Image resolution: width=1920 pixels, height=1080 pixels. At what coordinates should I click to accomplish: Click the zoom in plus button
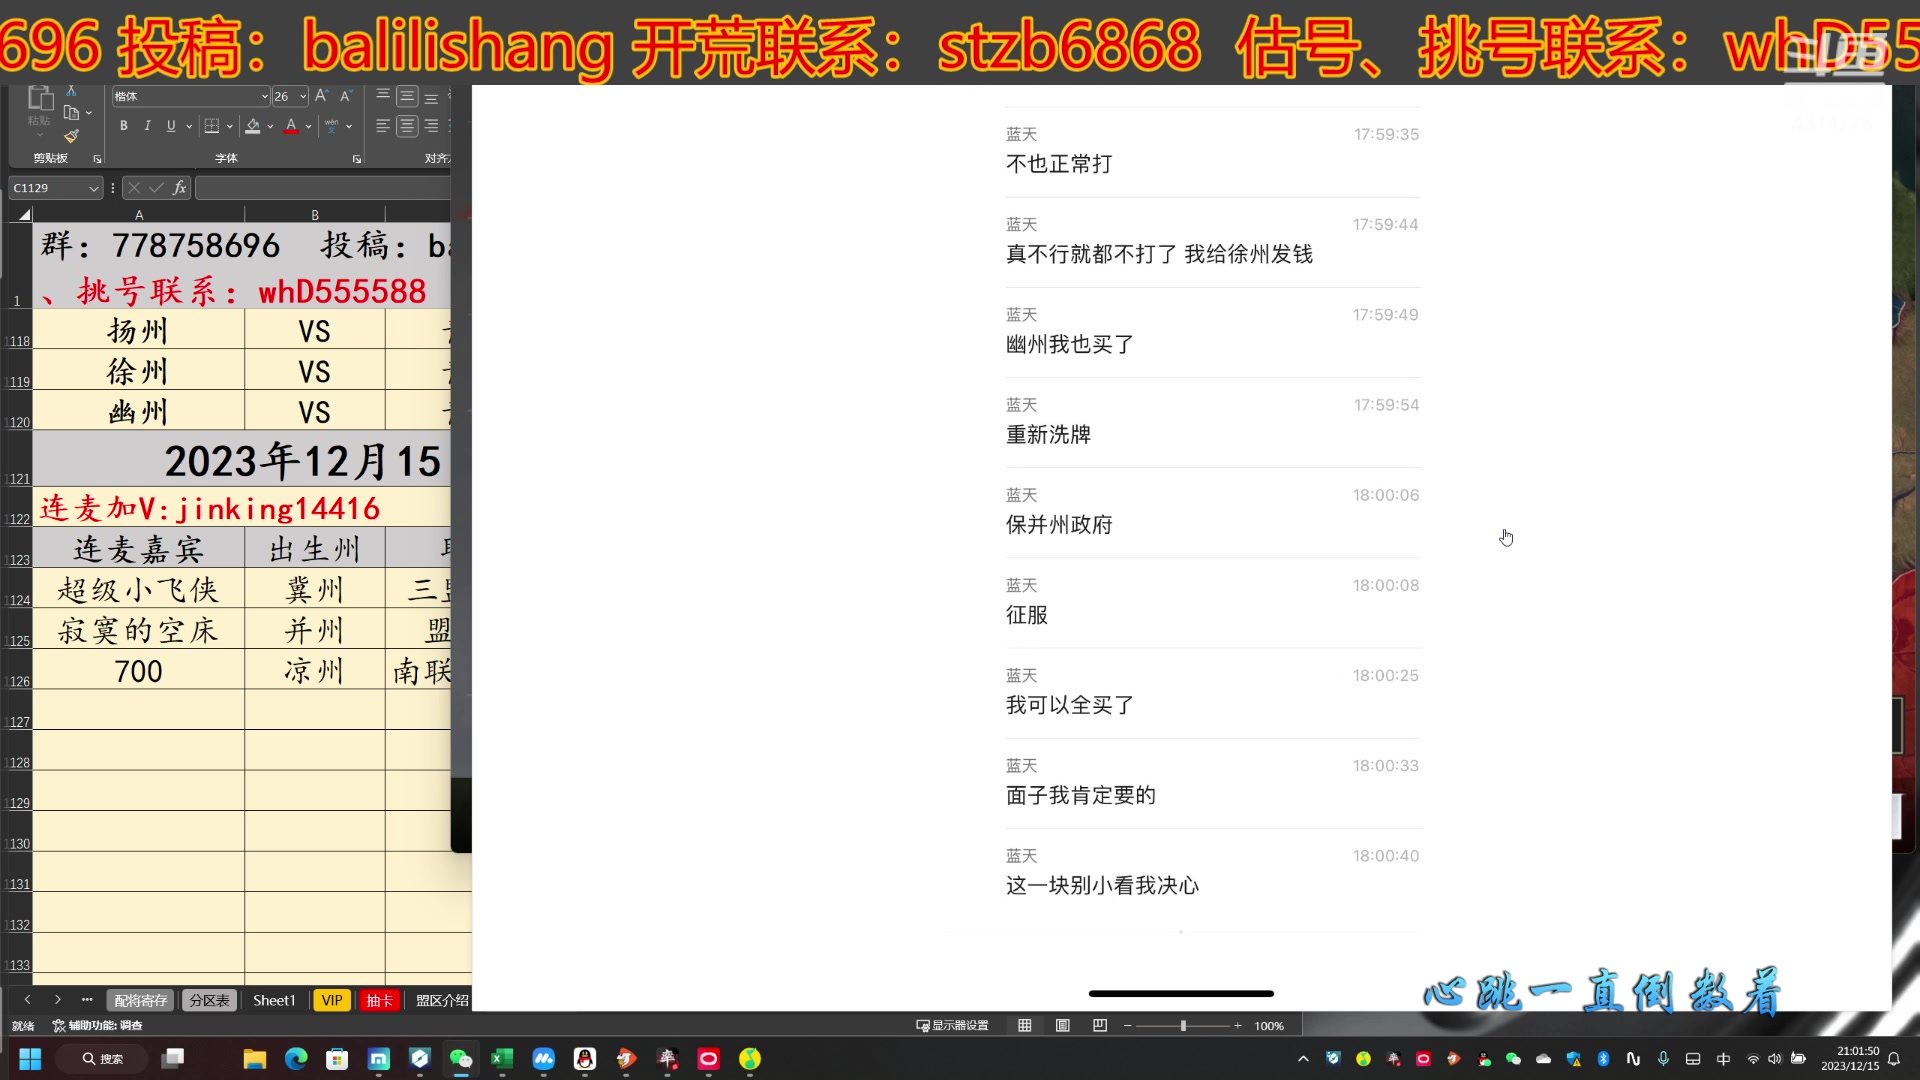pos(1238,1026)
